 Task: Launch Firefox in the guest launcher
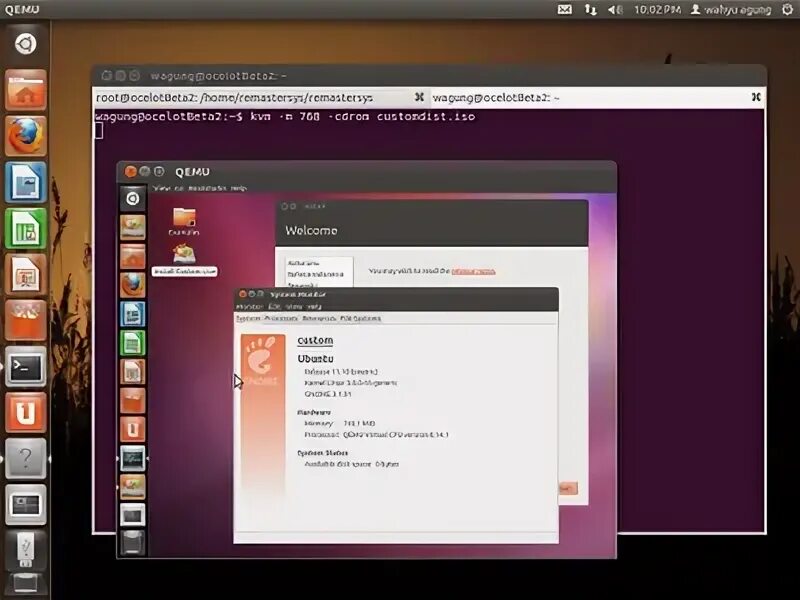(133, 285)
